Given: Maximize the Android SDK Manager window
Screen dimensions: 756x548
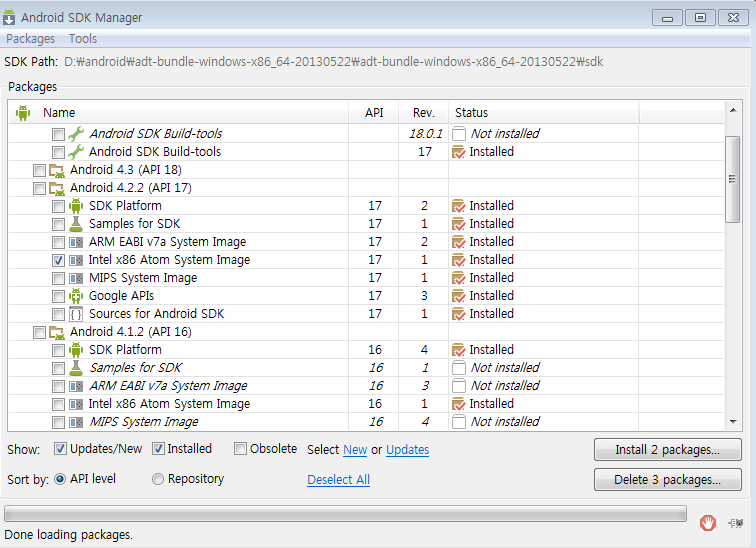Looking at the screenshot, I should pyautogui.click(x=700, y=18).
